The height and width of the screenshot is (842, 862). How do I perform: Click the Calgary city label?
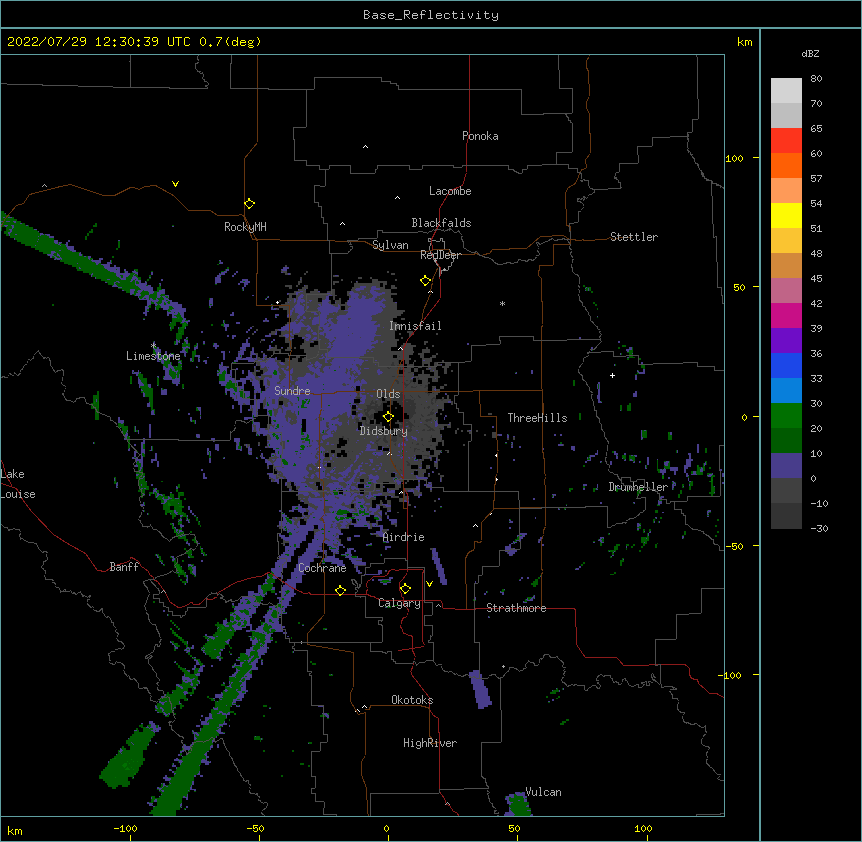[399, 603]
